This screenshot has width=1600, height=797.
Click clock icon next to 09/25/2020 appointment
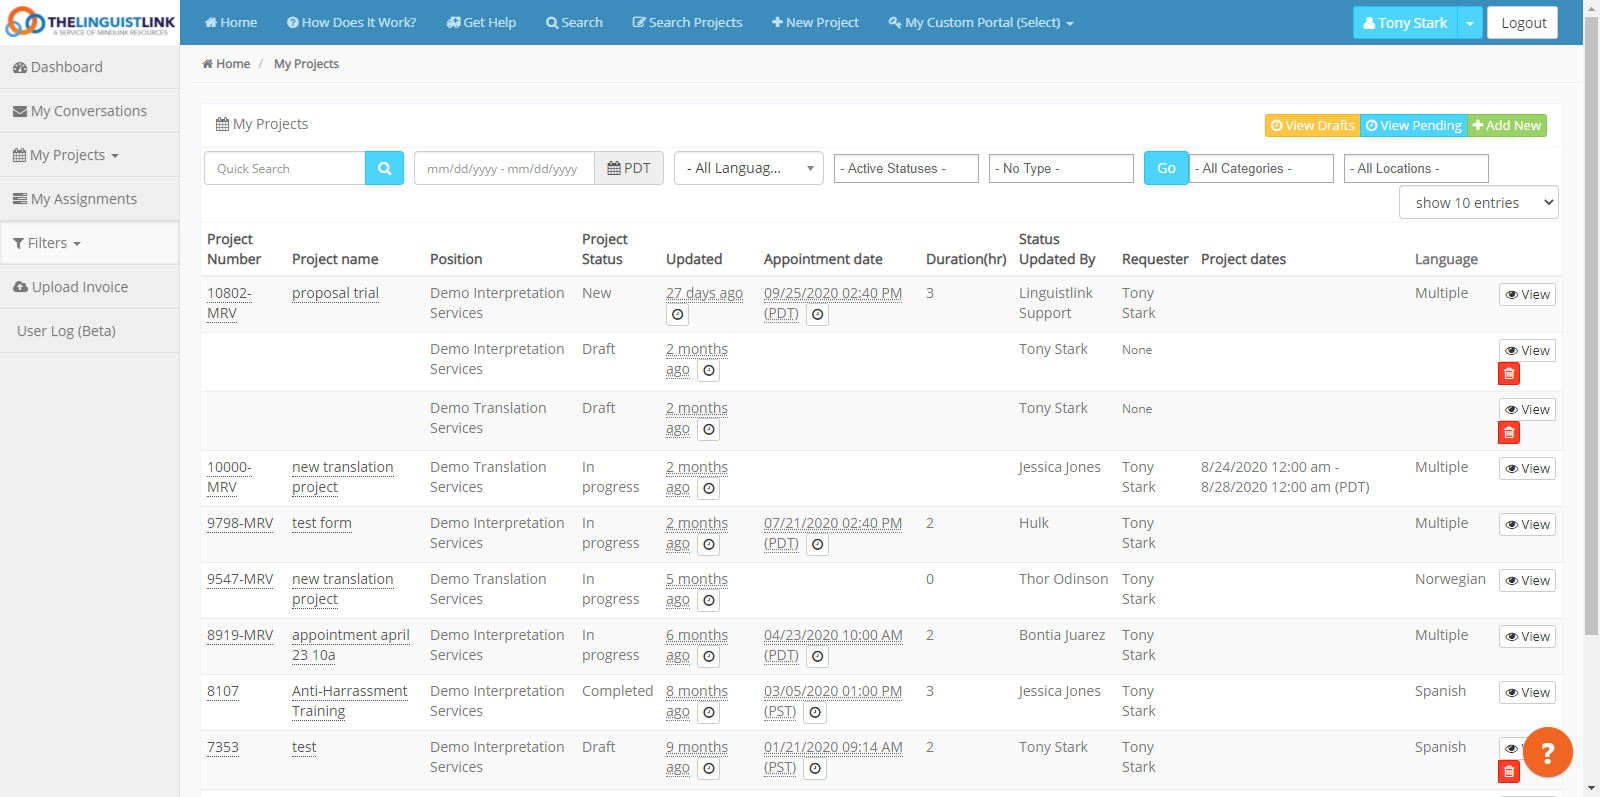point(817,315)
